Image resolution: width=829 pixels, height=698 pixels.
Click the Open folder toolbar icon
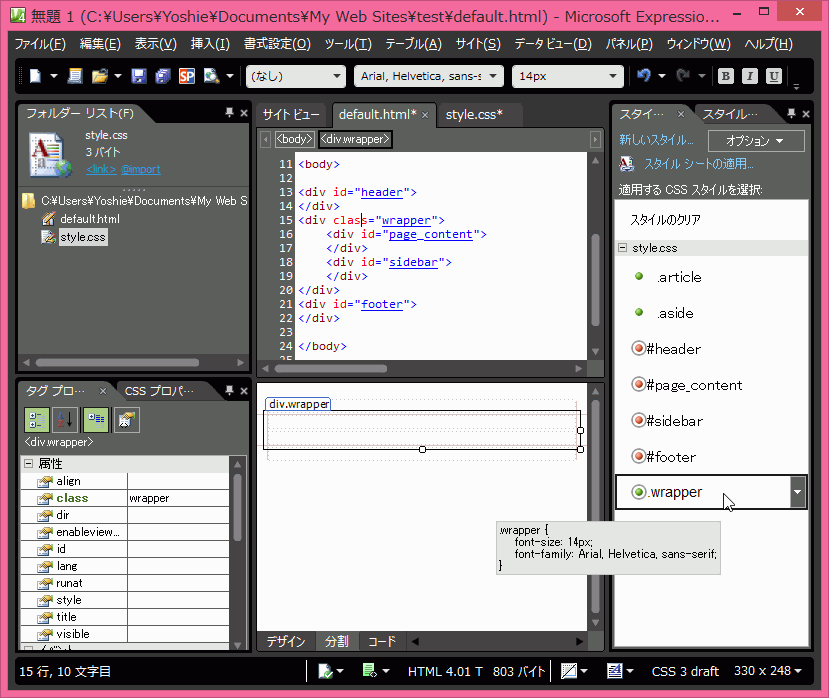[99, 76]
